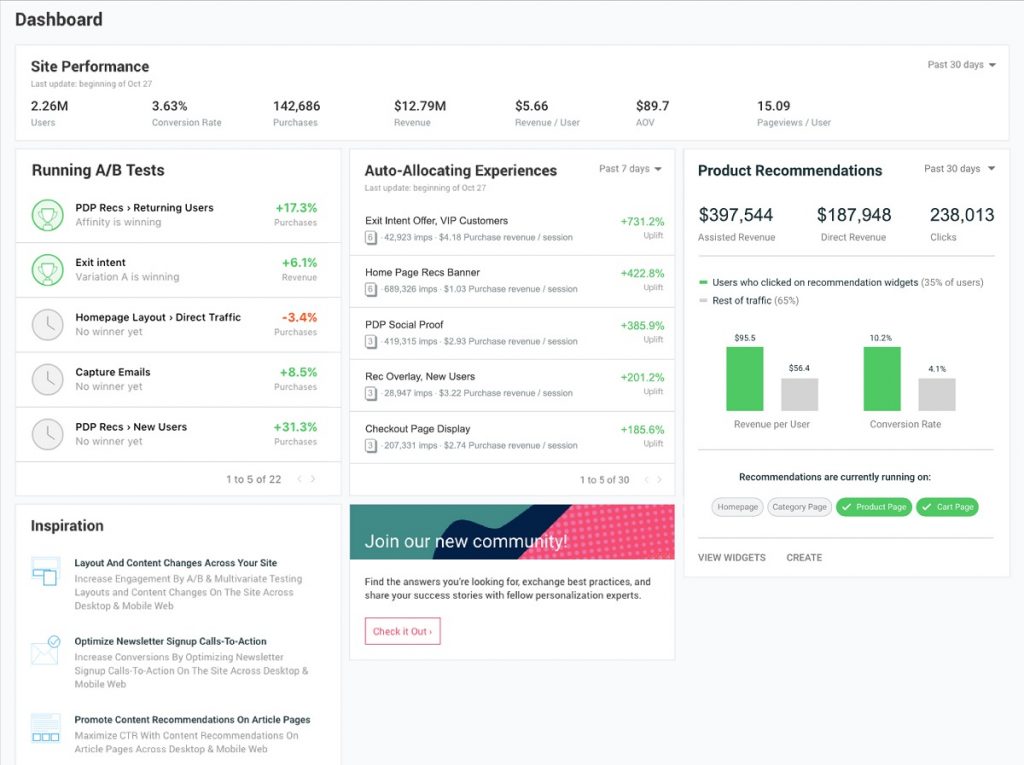Click the layout icon beside Layout And Content Changes
Viewport: 1024px width, 765px height.
click(x=44, y=572)
